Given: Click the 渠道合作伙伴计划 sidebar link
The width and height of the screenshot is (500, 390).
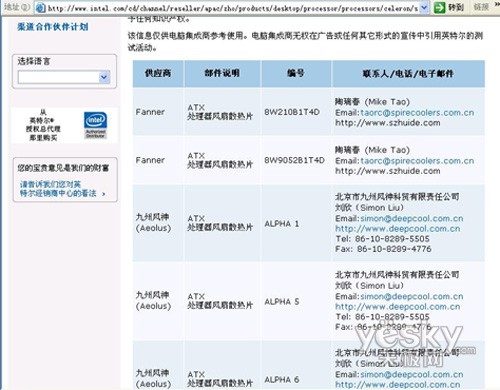Looking at the screenshot, I should (53, 27).
